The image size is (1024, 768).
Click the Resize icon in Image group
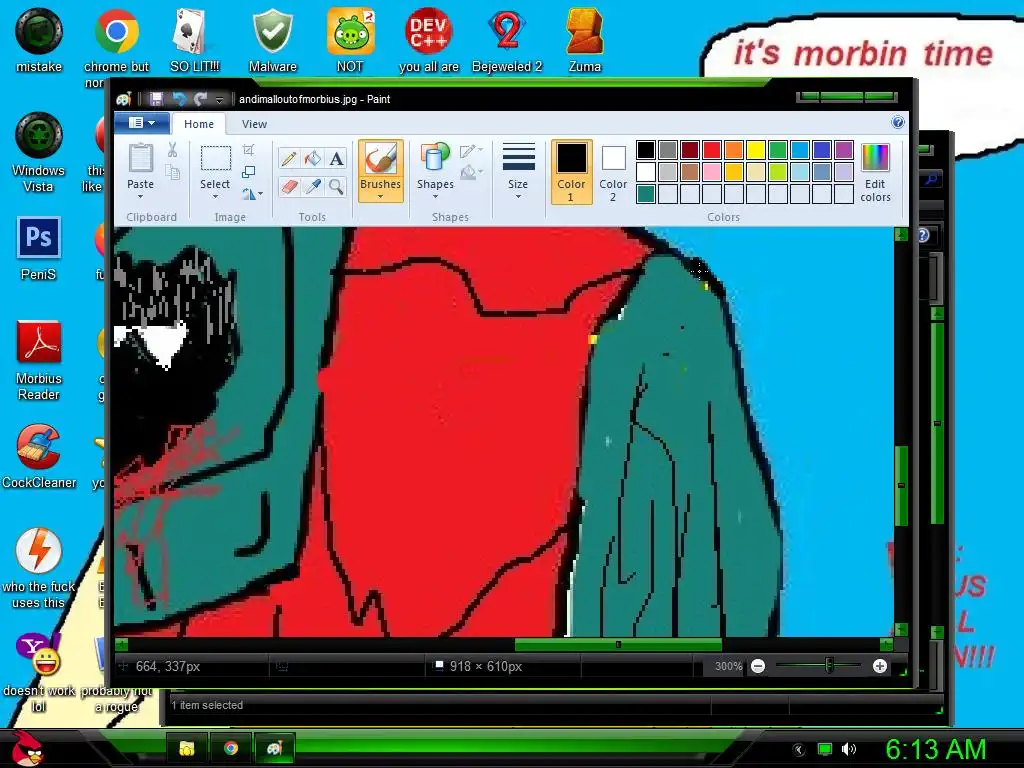248,172
